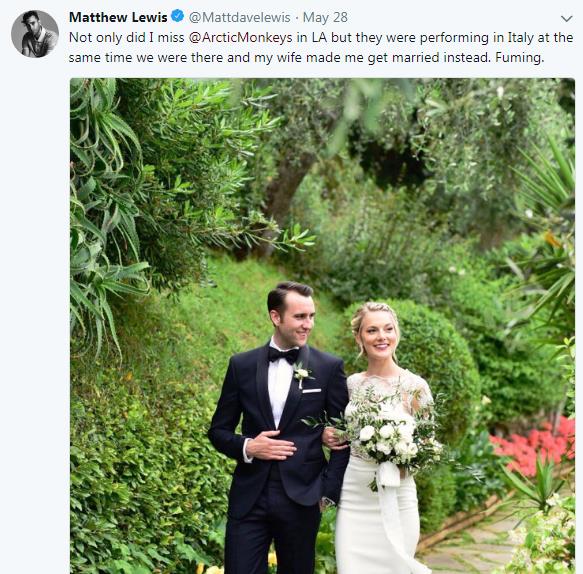Open the May 28 tweet timestamp

(x=325, y=17)
